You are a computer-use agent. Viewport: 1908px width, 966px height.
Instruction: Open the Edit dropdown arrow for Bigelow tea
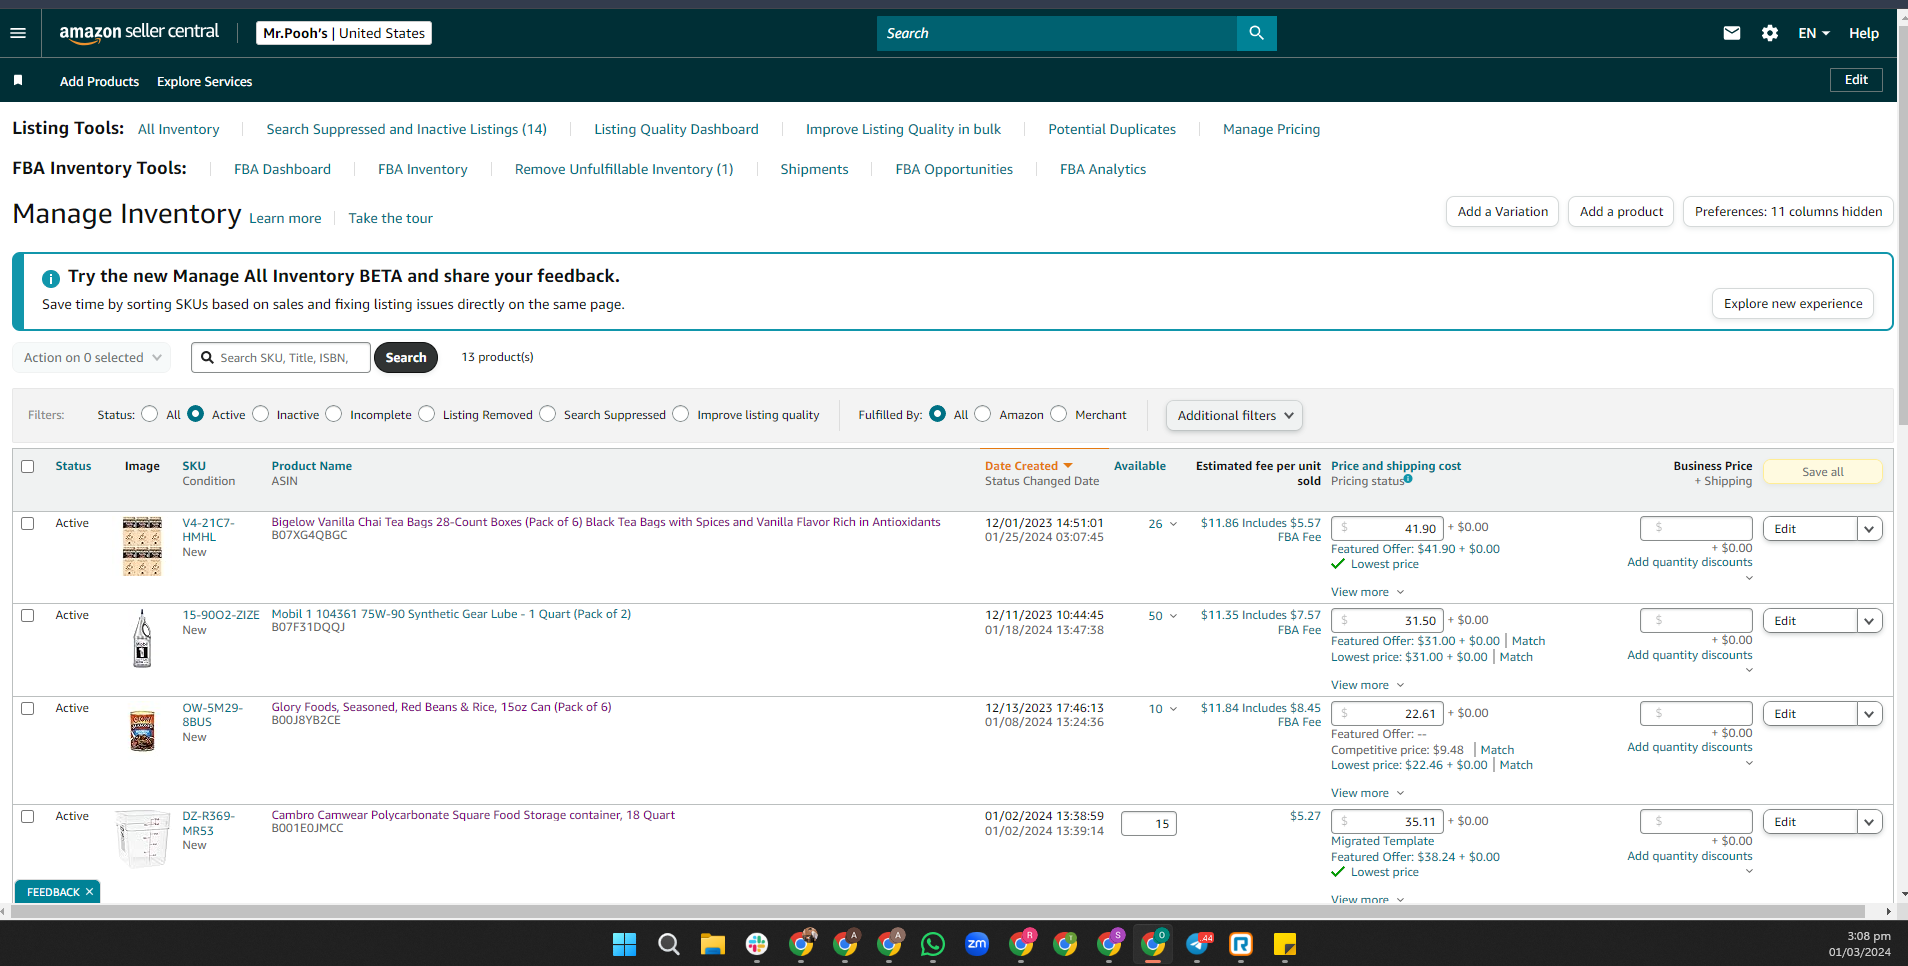(x=1869, y=529)
